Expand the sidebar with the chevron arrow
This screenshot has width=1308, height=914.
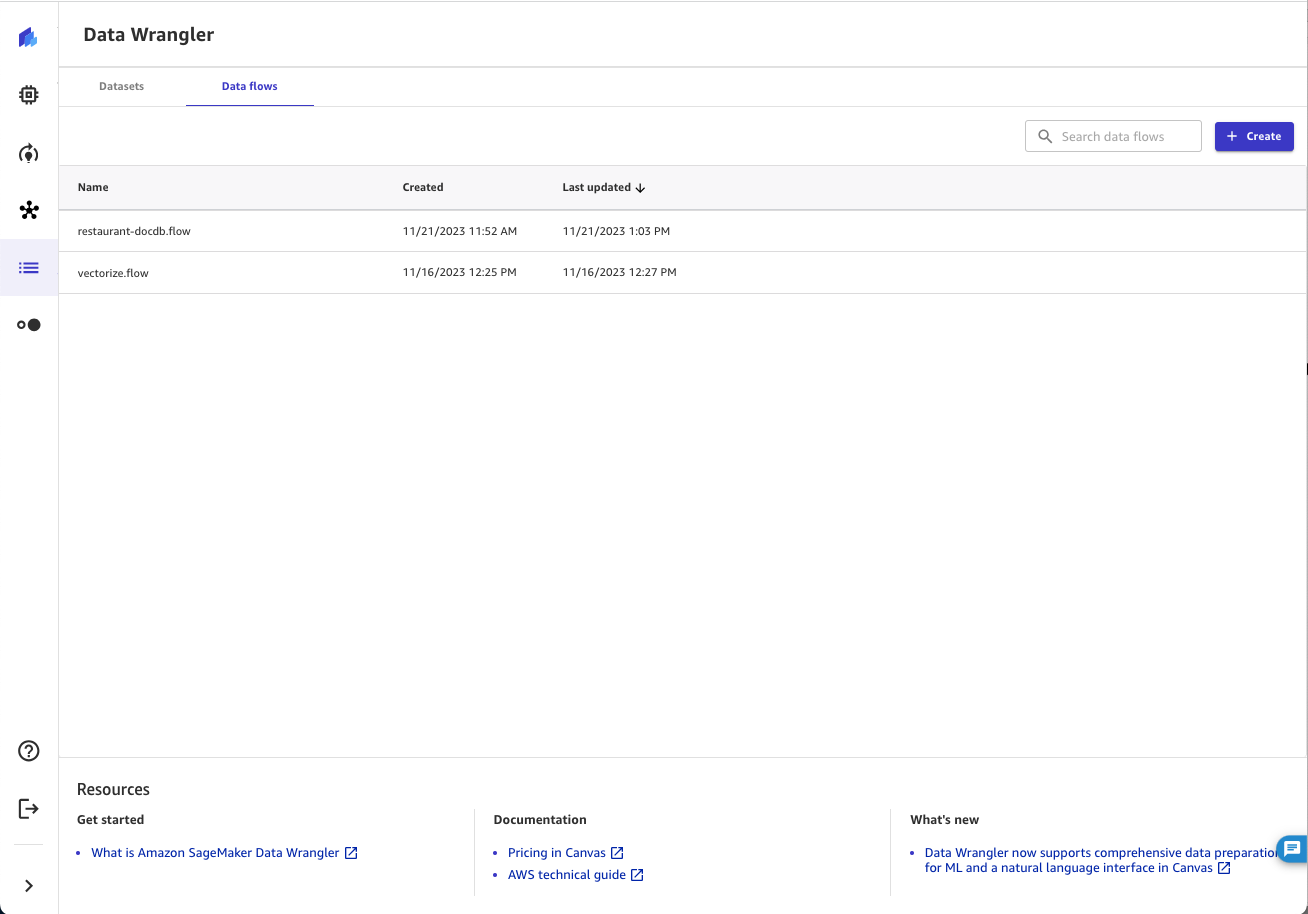29,885
